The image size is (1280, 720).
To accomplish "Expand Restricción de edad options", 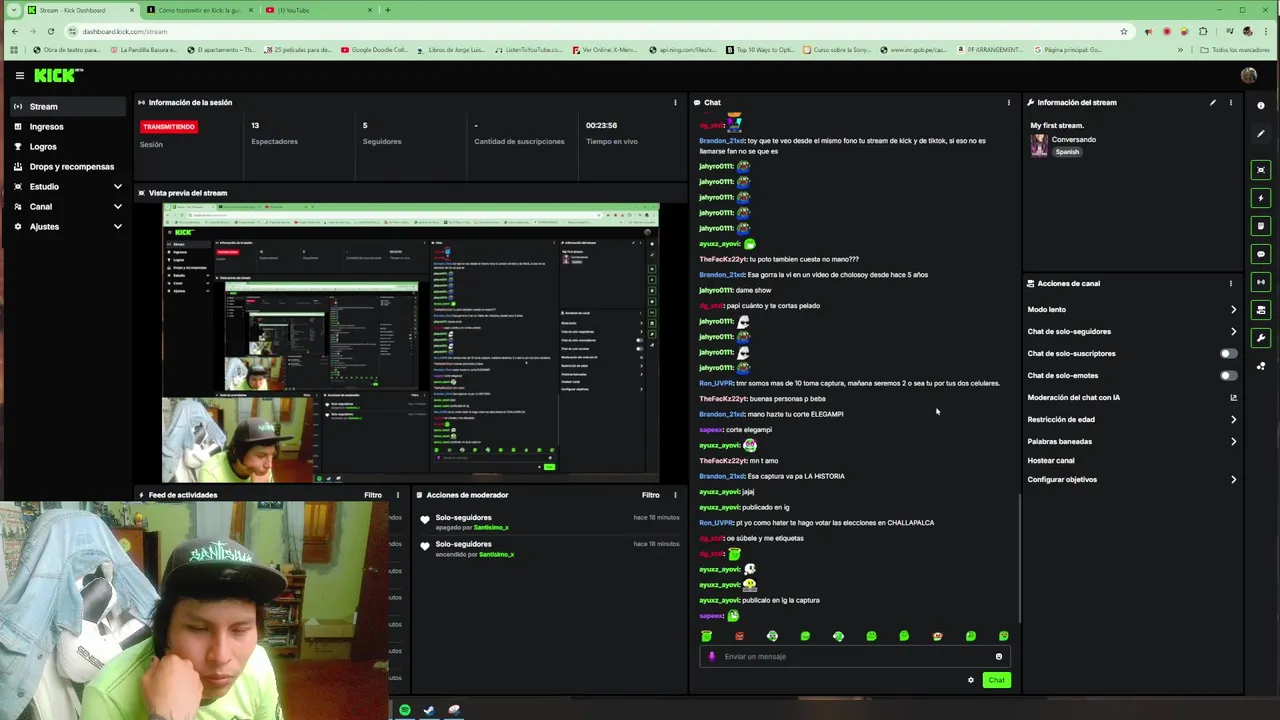I will click(x=1233, y=419).
